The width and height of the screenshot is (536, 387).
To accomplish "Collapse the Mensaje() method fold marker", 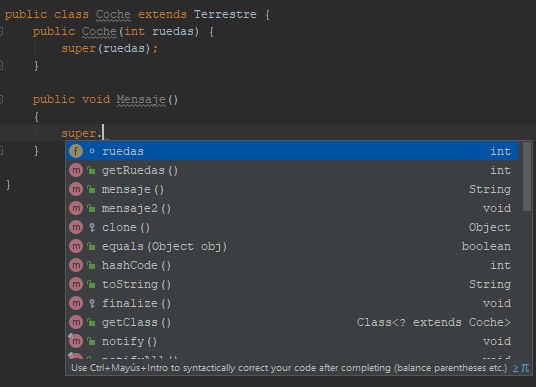I will (1, 99).
